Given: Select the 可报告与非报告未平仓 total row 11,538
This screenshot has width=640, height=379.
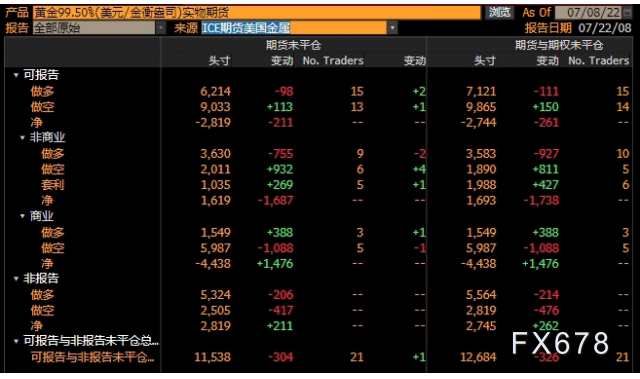Looking at the screenshot, I should click(318, 357).
